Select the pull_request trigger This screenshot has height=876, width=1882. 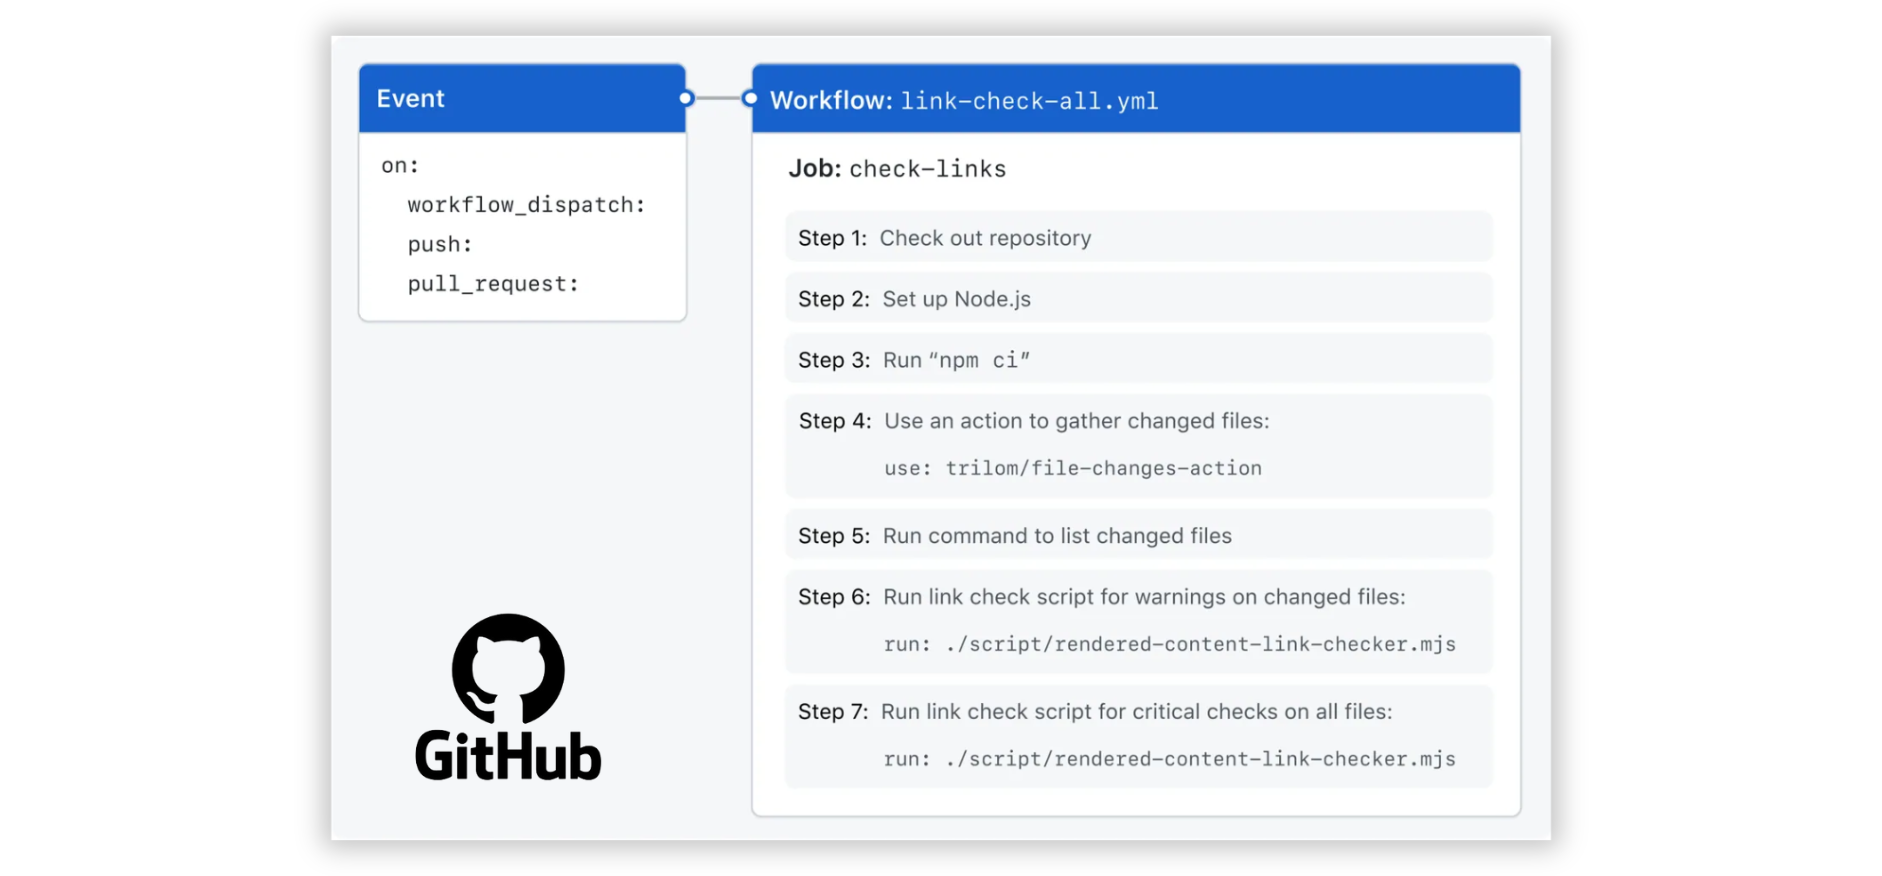pyautogui.click(x=493, y=284)
